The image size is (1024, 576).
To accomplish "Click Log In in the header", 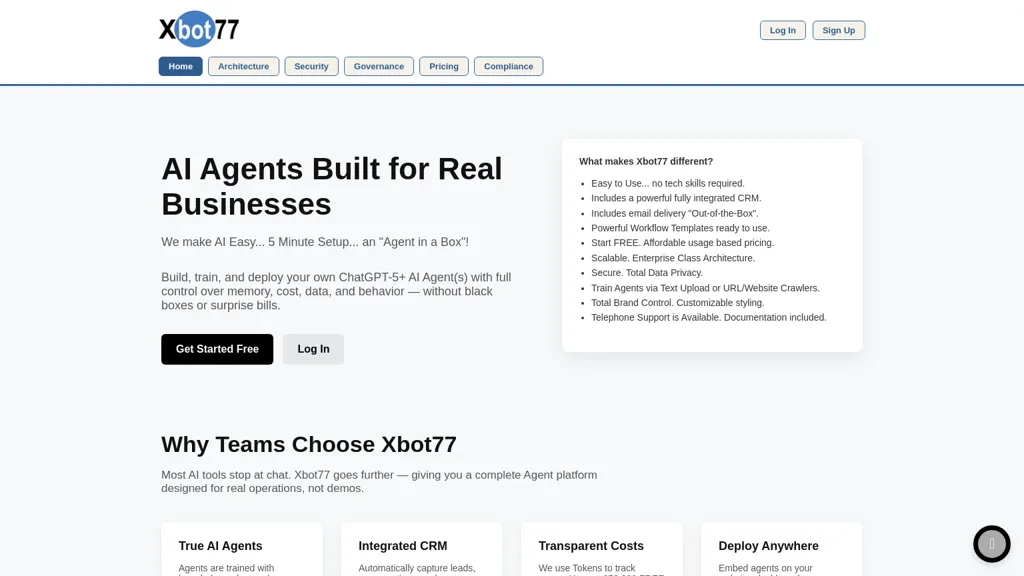I will [x=782, y=30].
